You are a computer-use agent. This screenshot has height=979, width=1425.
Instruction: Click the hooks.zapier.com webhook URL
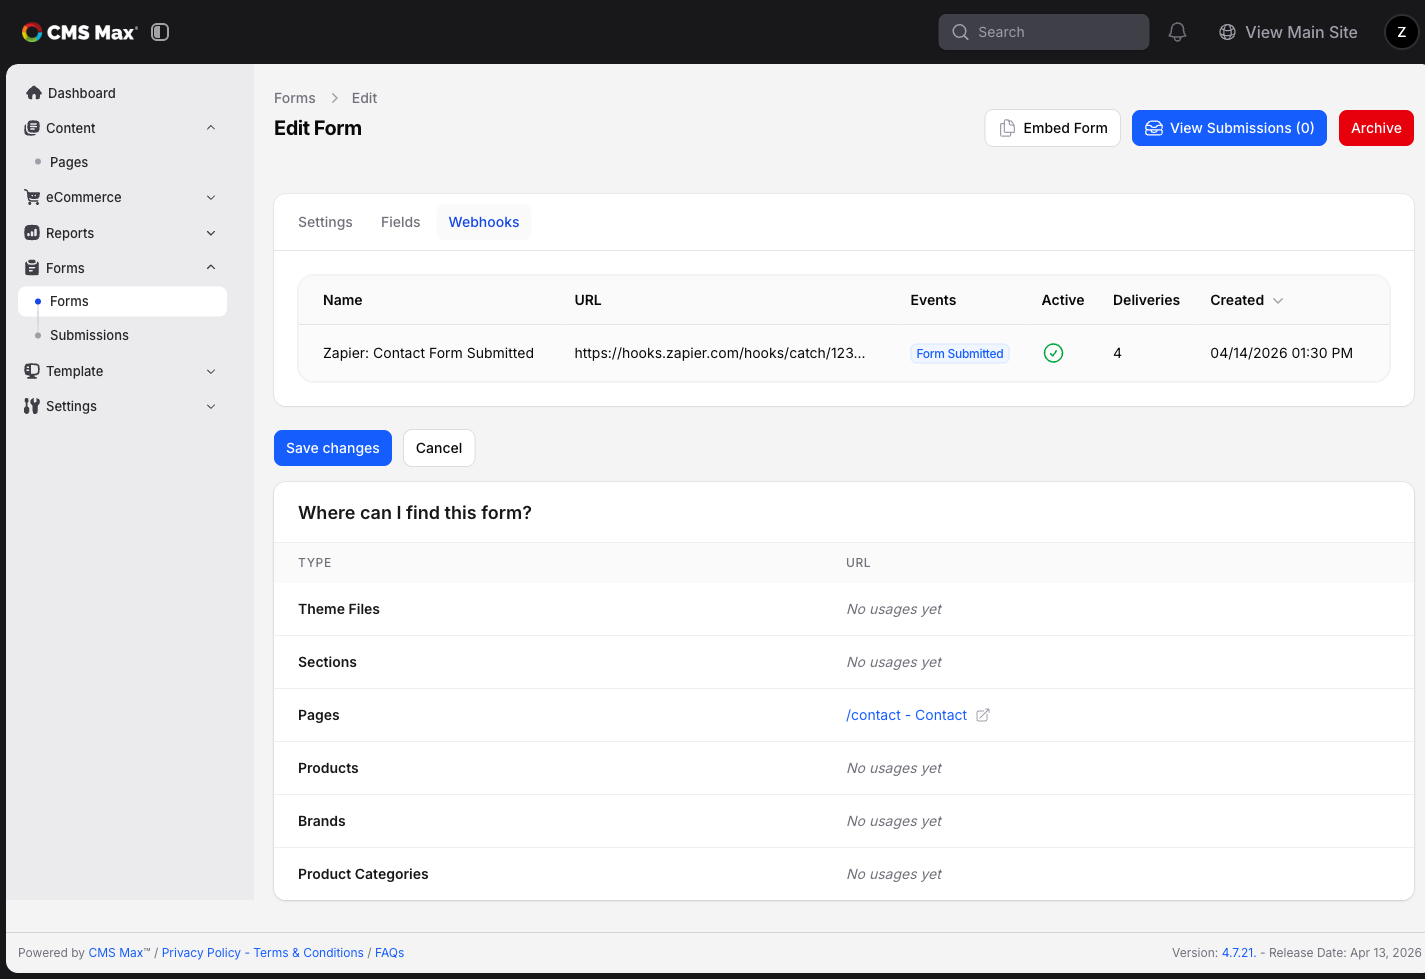click(720, 353)
